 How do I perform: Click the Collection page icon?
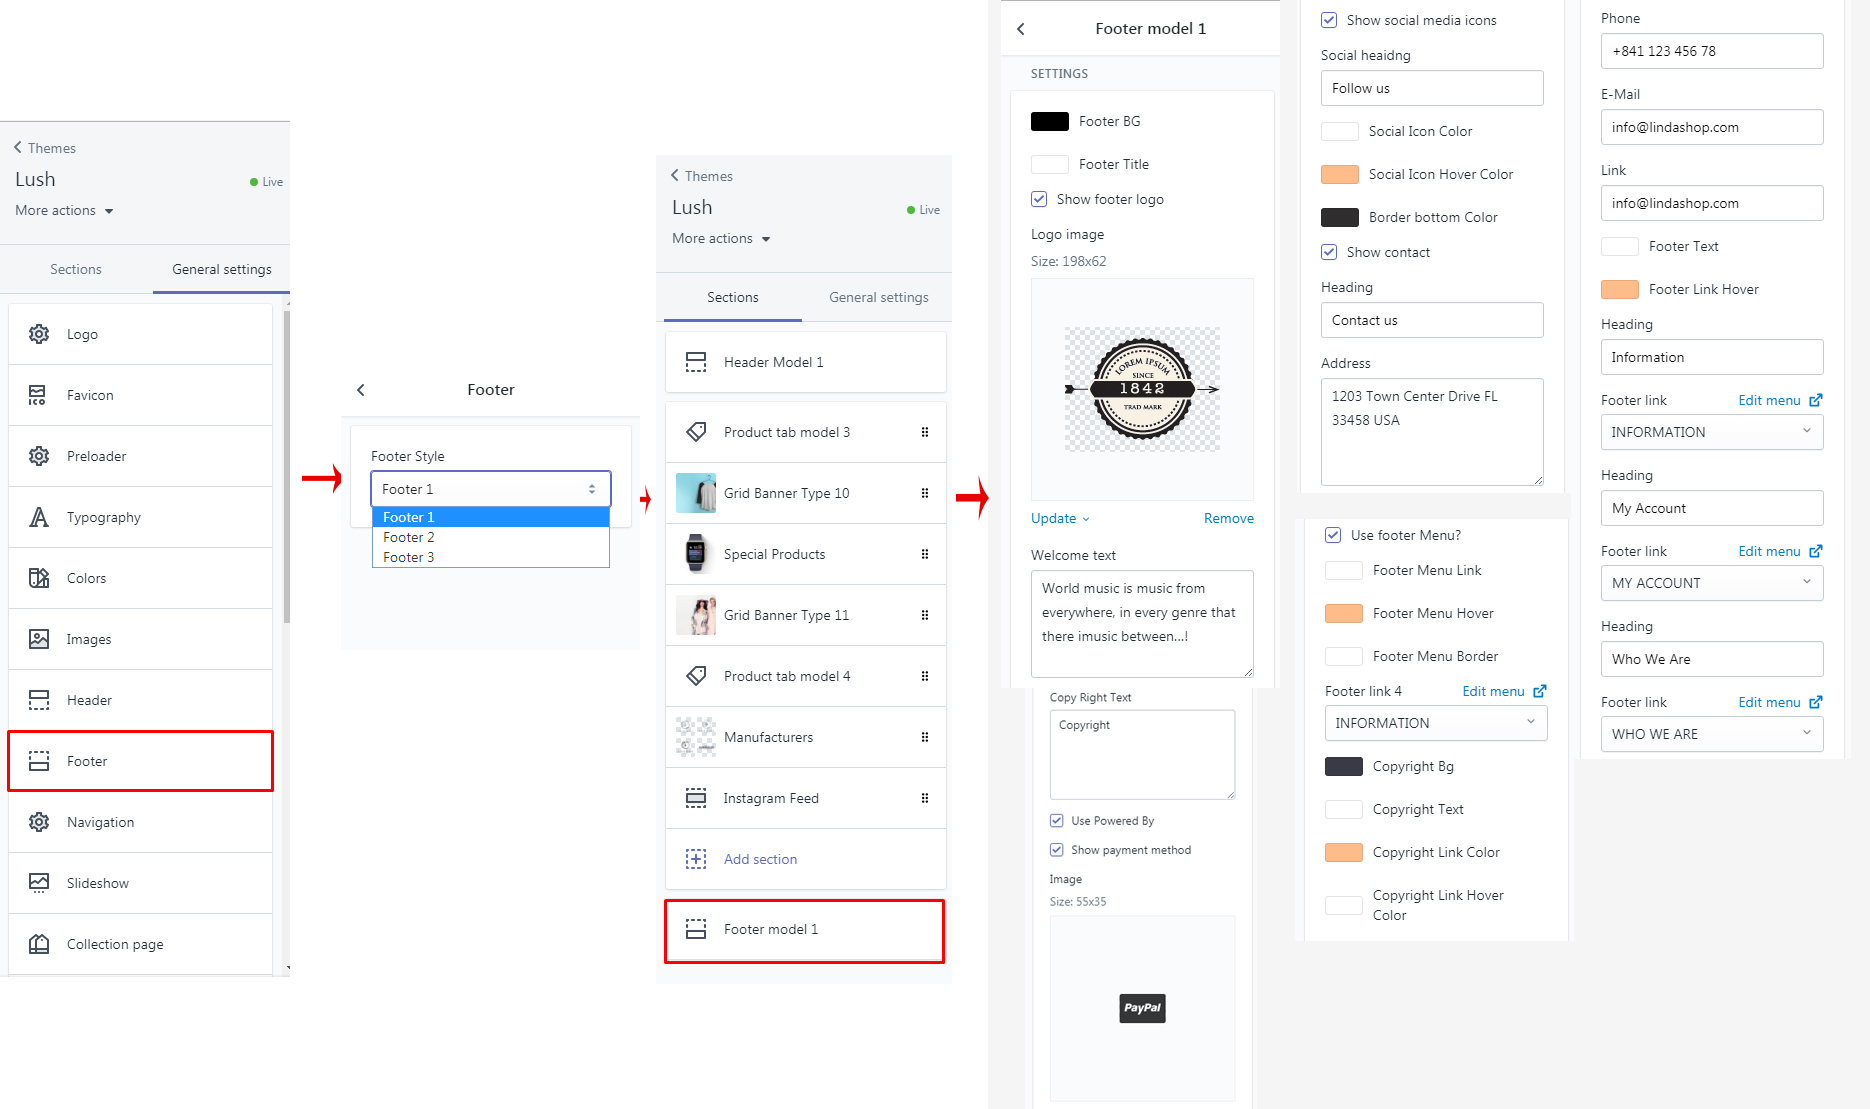(39, 944)
